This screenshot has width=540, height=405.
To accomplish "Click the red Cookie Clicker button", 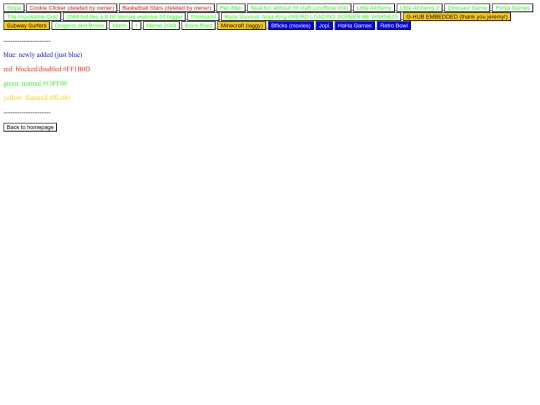I will 72,8.
